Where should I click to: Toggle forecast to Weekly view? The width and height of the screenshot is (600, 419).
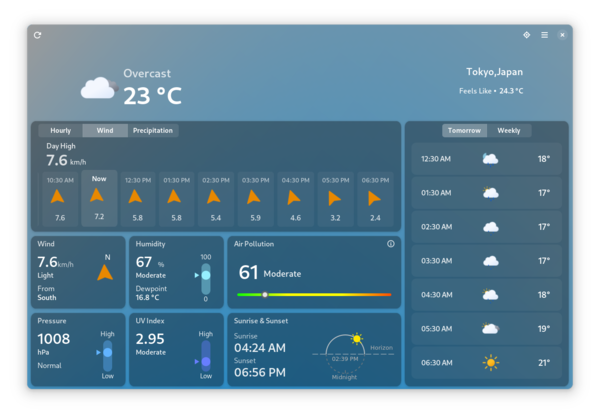[509, 130]
